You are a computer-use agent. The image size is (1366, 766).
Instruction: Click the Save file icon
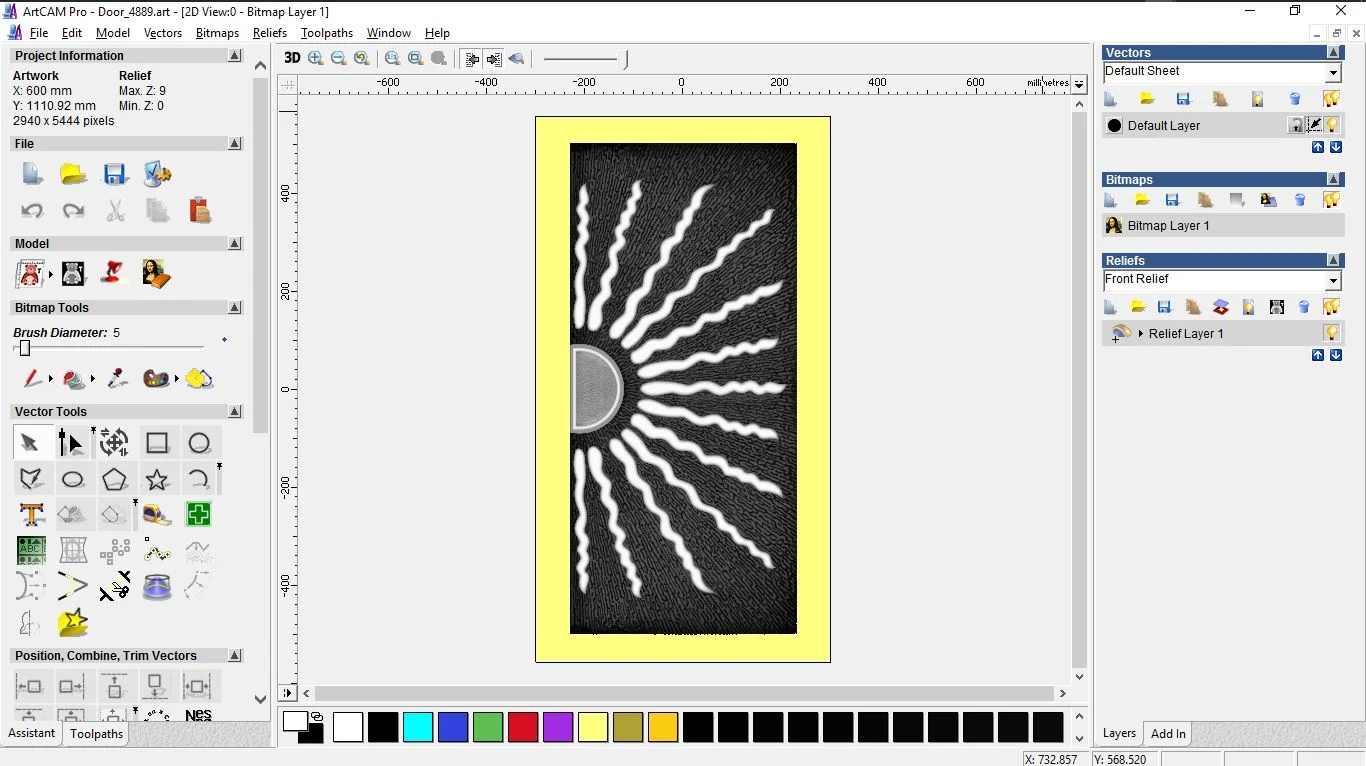(x=115, y=174)
